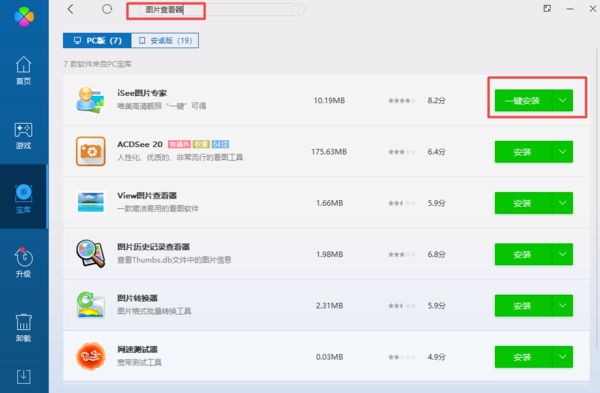The width and height of the screenshot is (600, 393).
Task: Open the 卸载 uninstall section
Action: click(24, 328)
